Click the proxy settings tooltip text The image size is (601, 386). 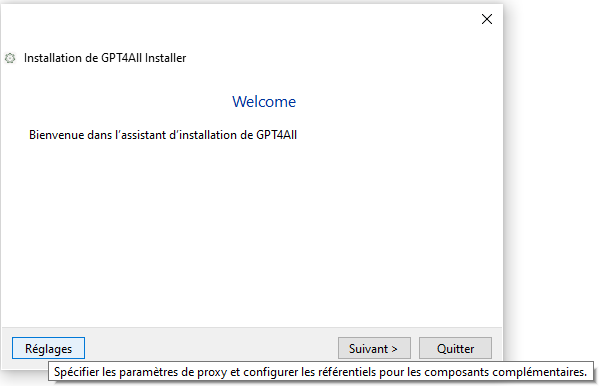click(x=320, y=372)
